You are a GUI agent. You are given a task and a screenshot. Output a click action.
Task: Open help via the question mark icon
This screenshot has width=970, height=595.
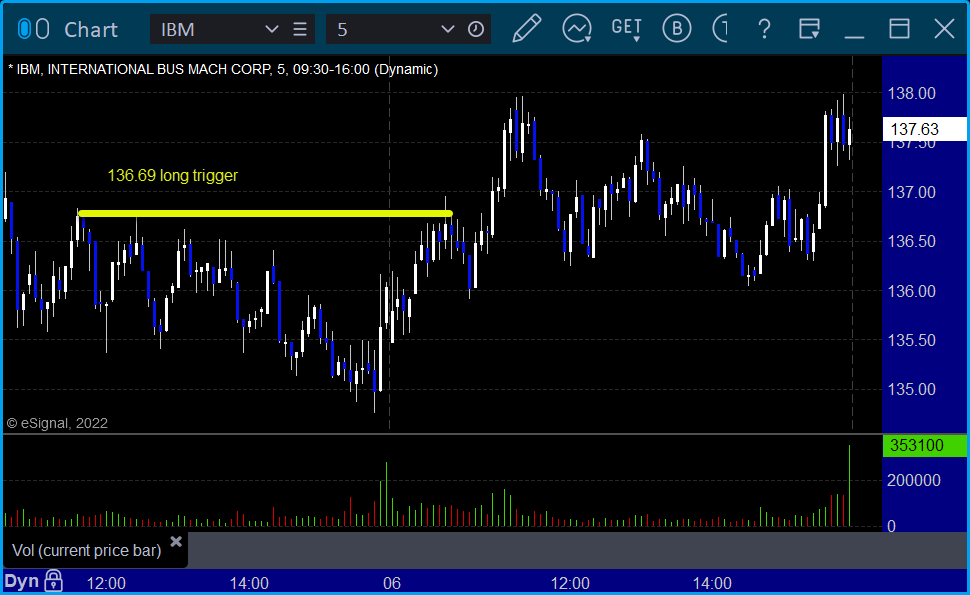click(x=765, y=29)
